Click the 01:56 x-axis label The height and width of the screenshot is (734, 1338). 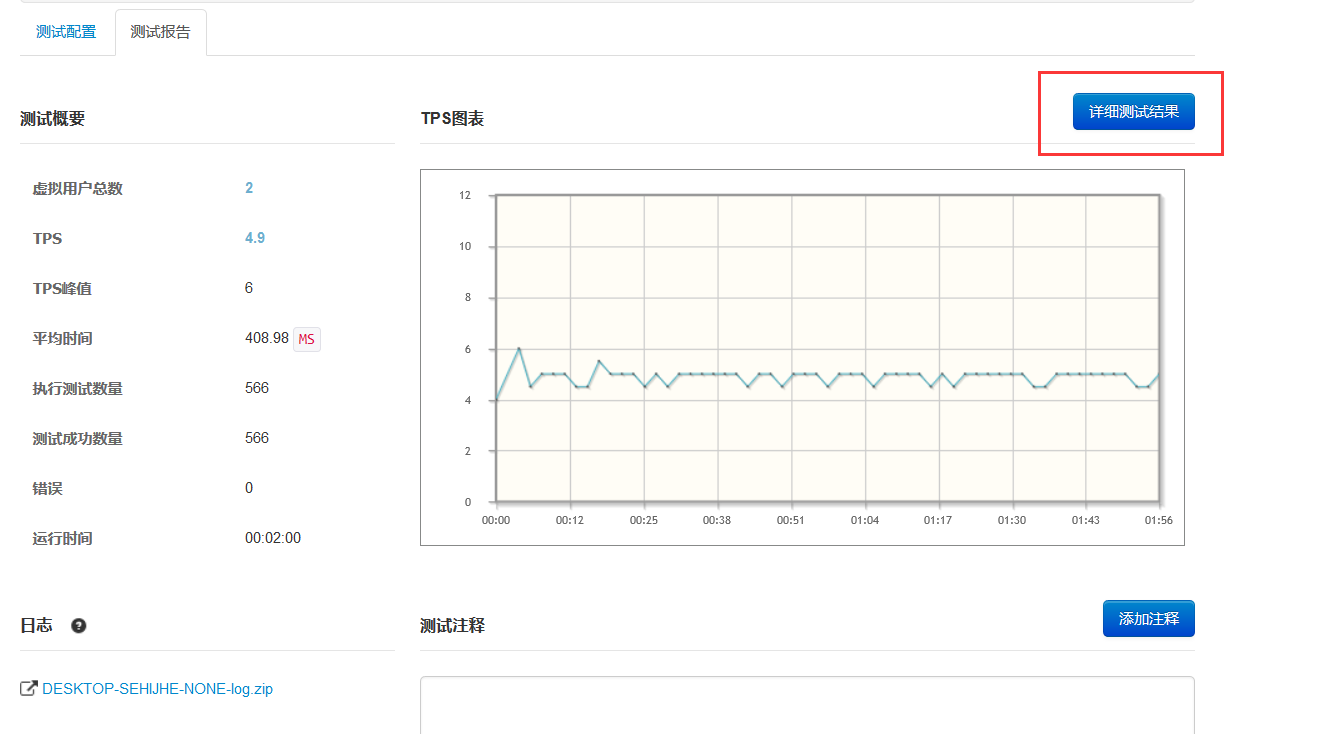tap(1159, 520)
